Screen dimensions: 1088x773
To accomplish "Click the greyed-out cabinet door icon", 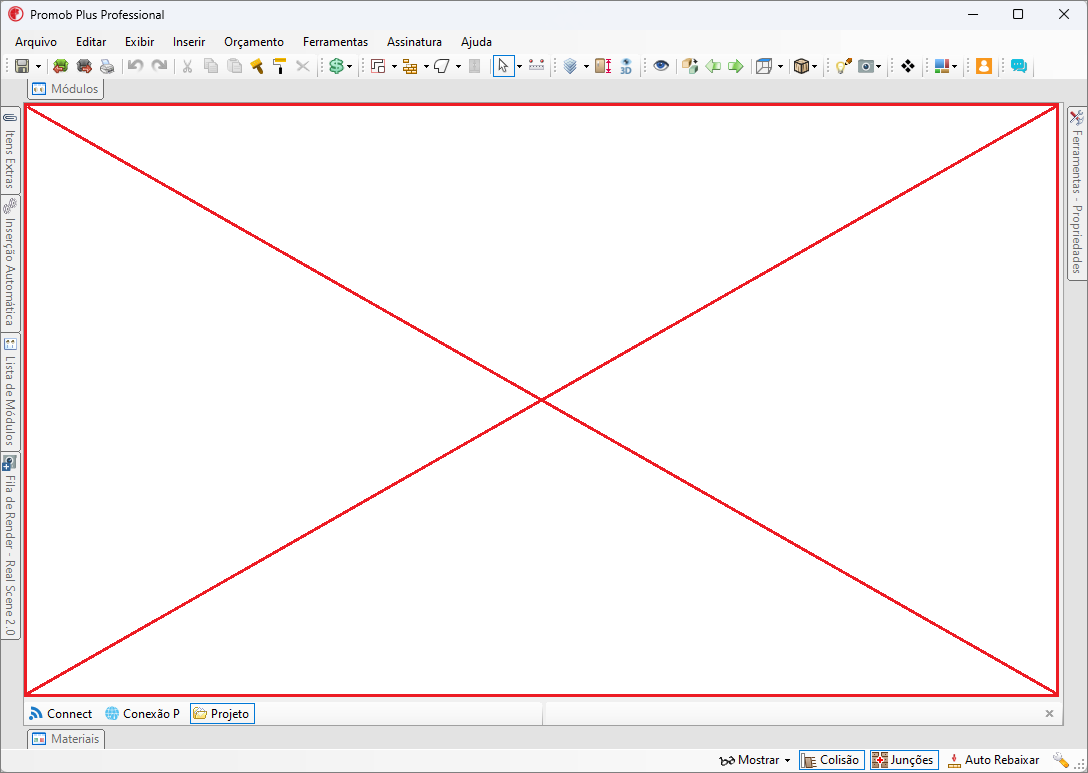I will (475, 66).
